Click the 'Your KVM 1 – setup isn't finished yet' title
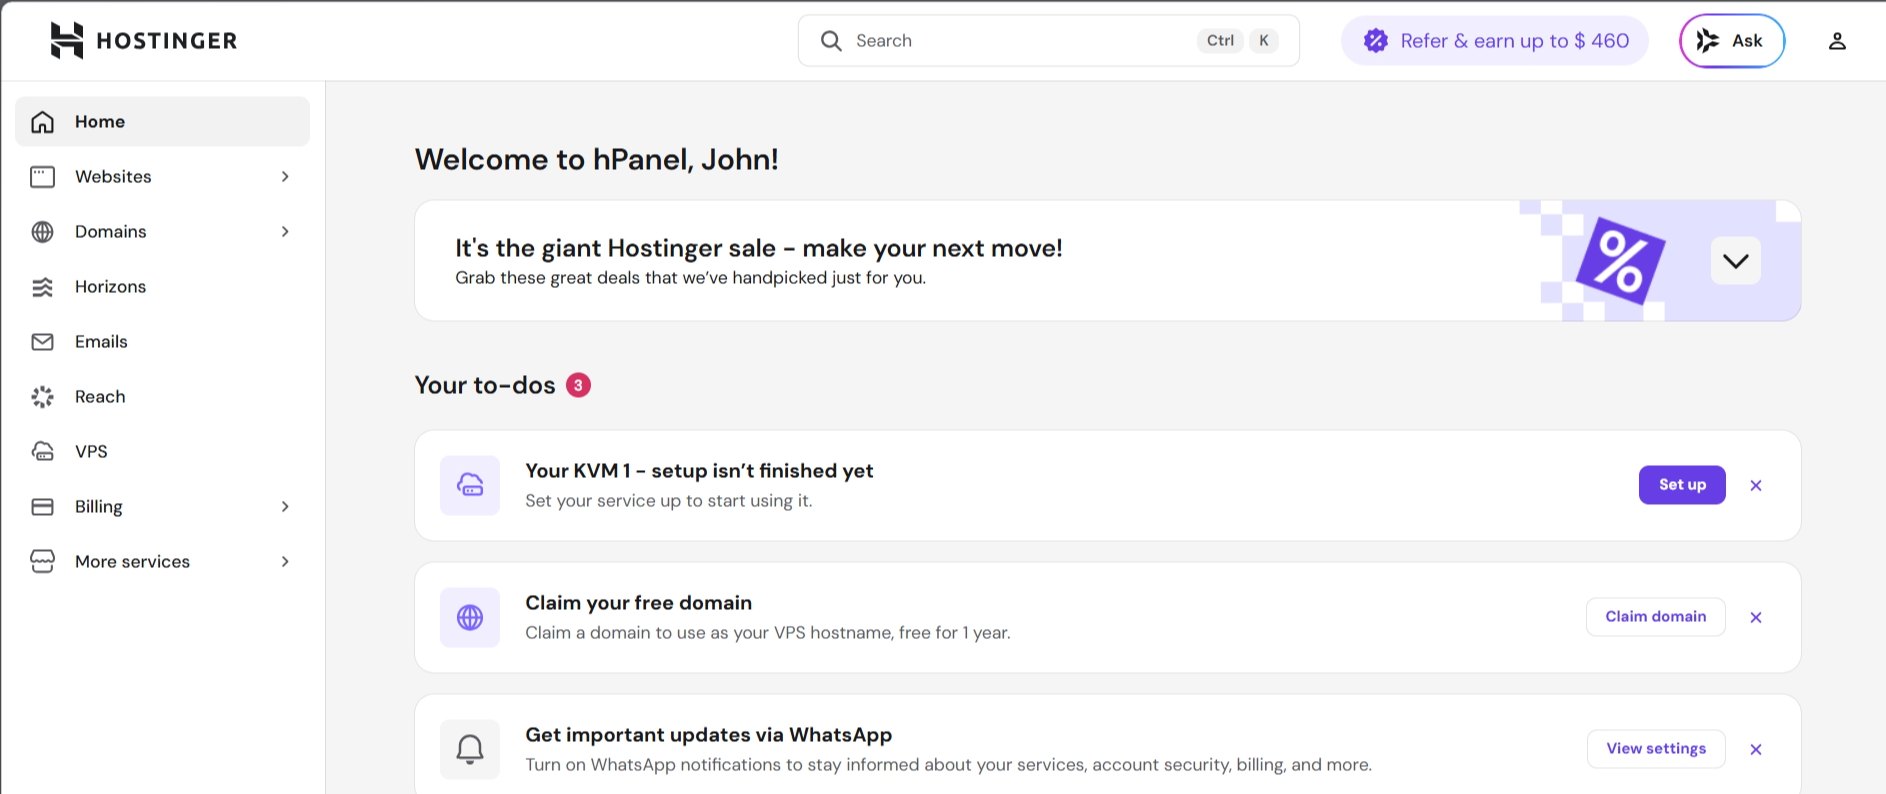 point(699,471)
